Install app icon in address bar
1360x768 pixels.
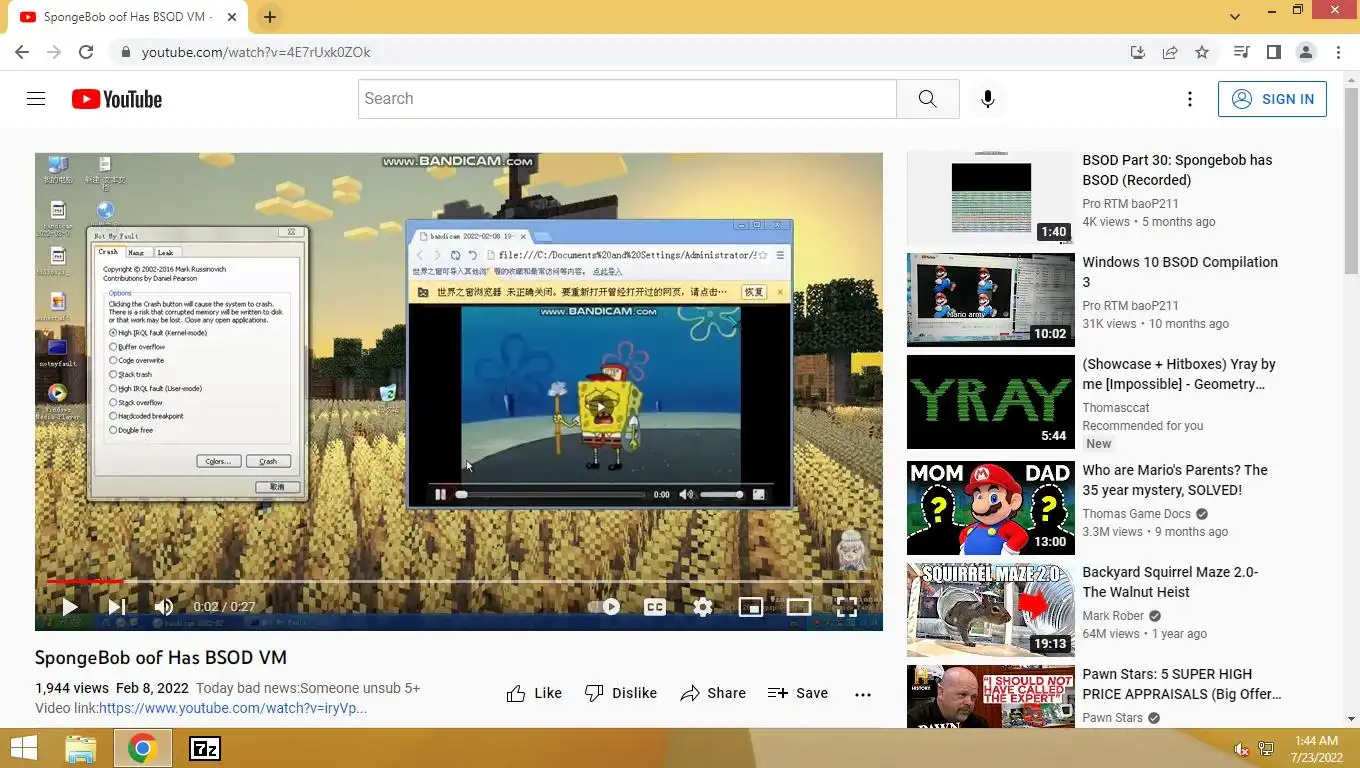(1137, 52)
